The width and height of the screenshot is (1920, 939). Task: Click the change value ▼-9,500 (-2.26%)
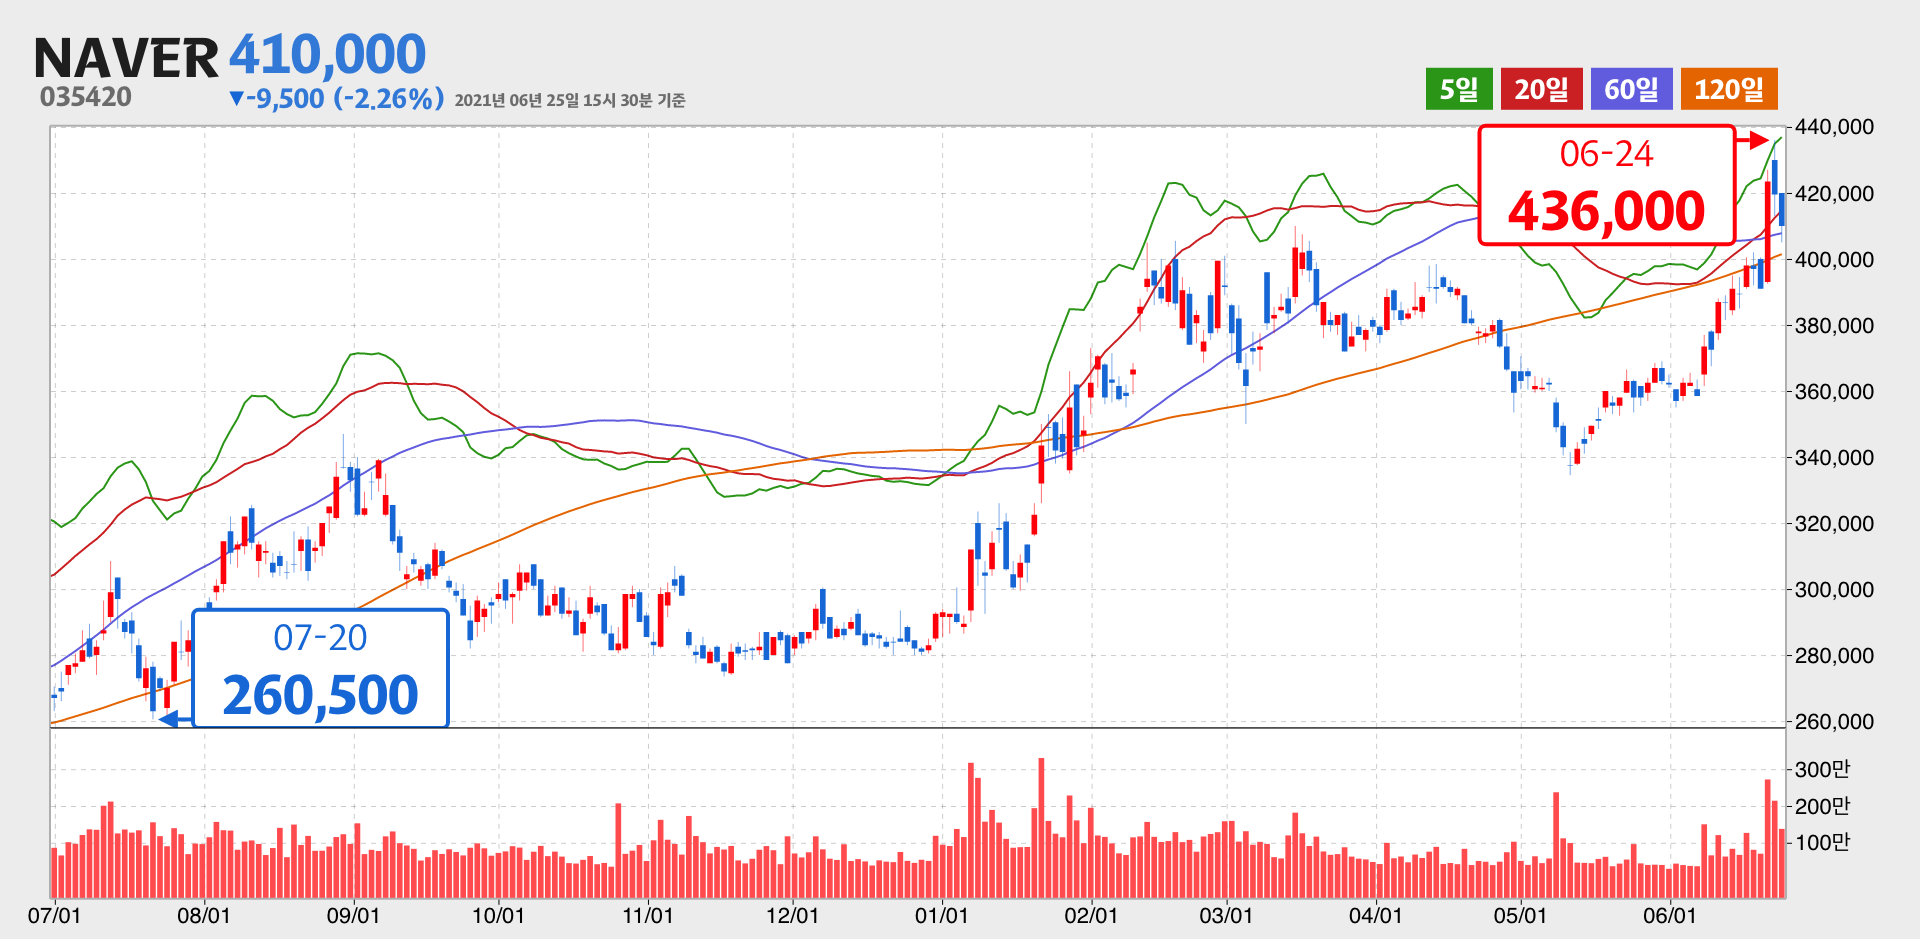336,98
